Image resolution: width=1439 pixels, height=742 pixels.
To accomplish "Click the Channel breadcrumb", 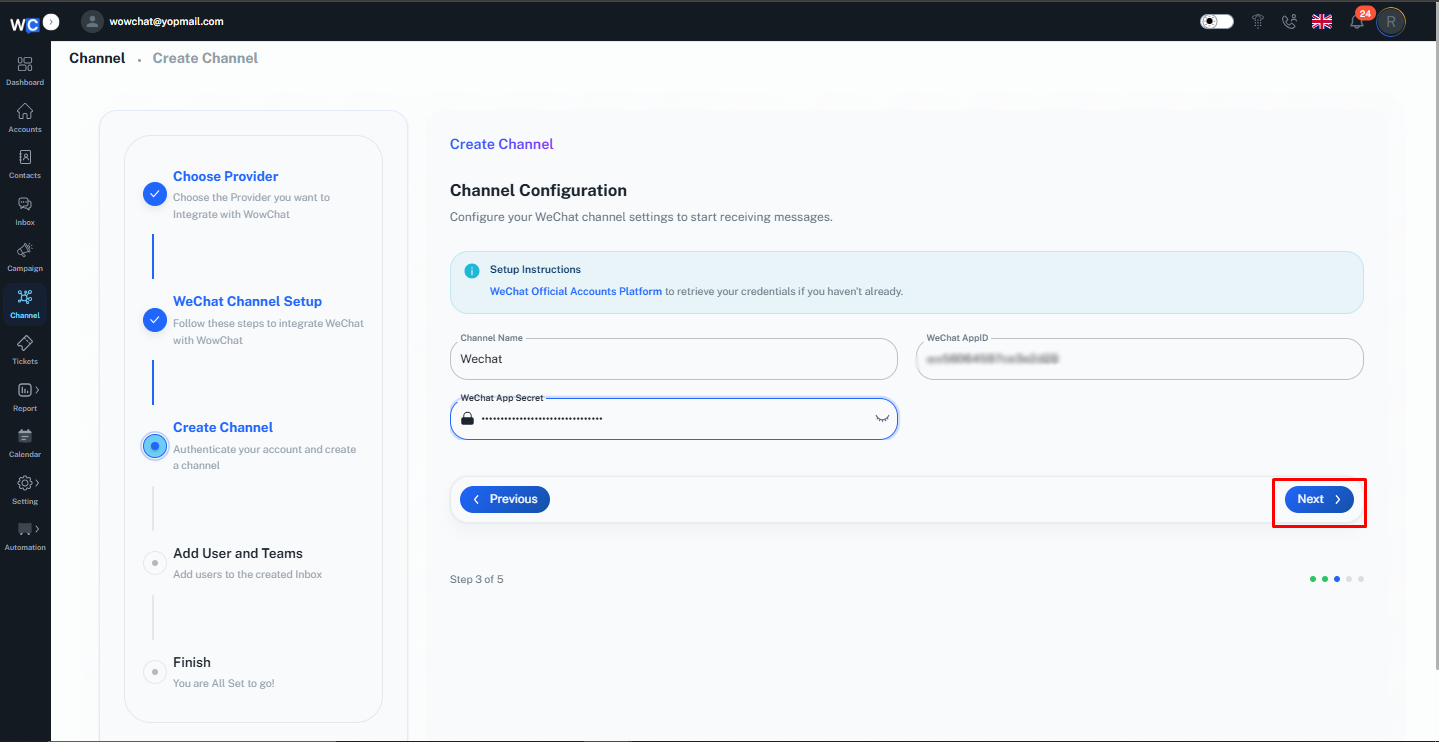I will tap(97, 58).
